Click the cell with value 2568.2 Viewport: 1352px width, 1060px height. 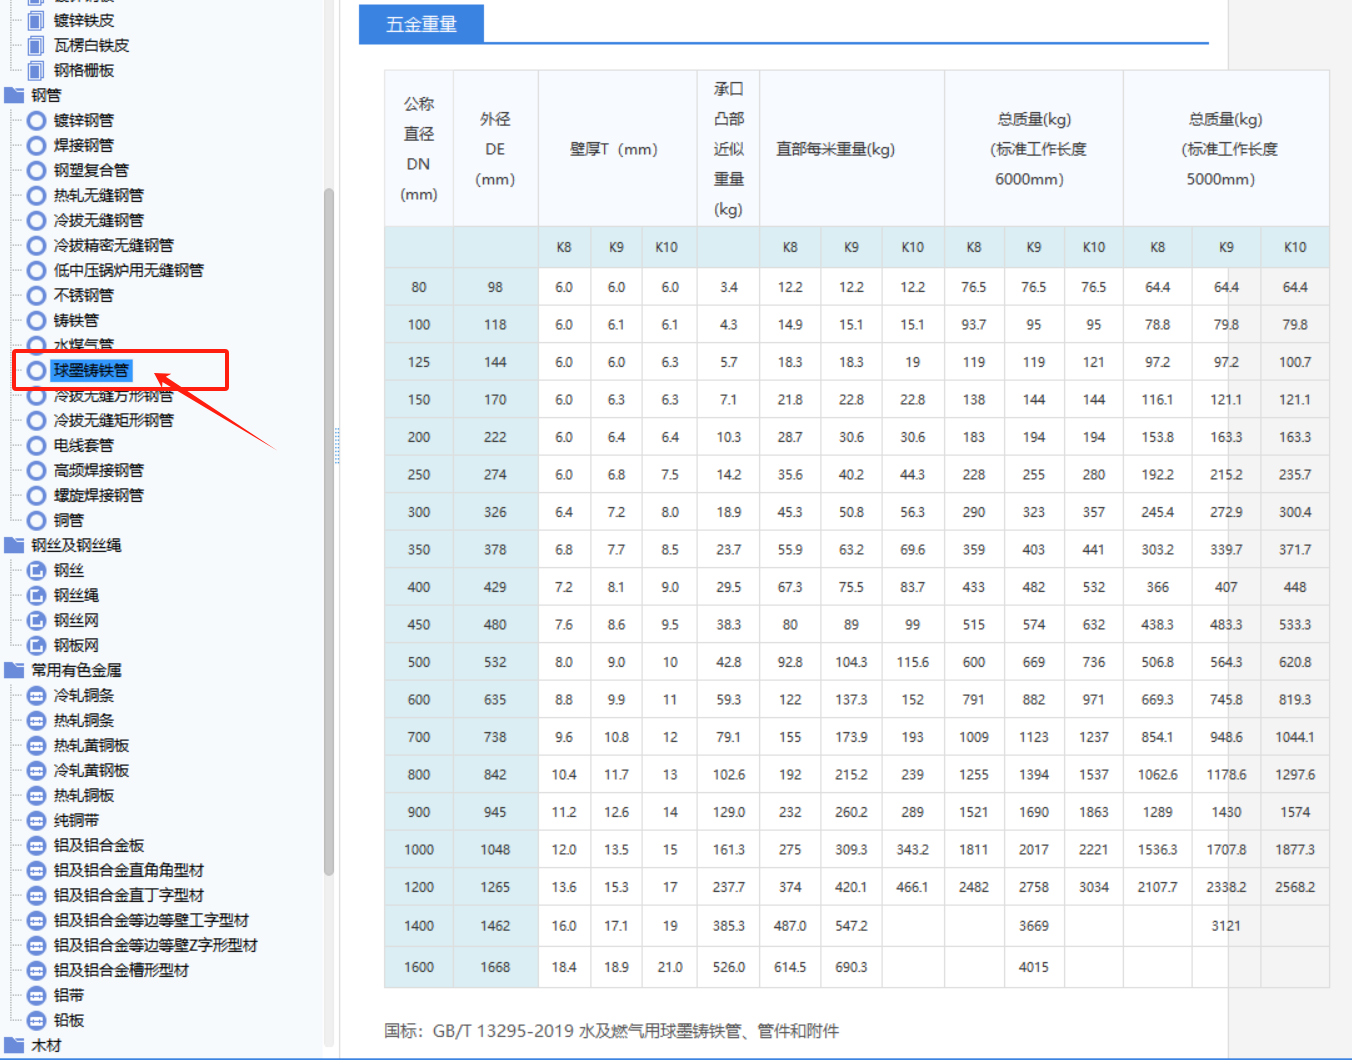(1295, 887)
